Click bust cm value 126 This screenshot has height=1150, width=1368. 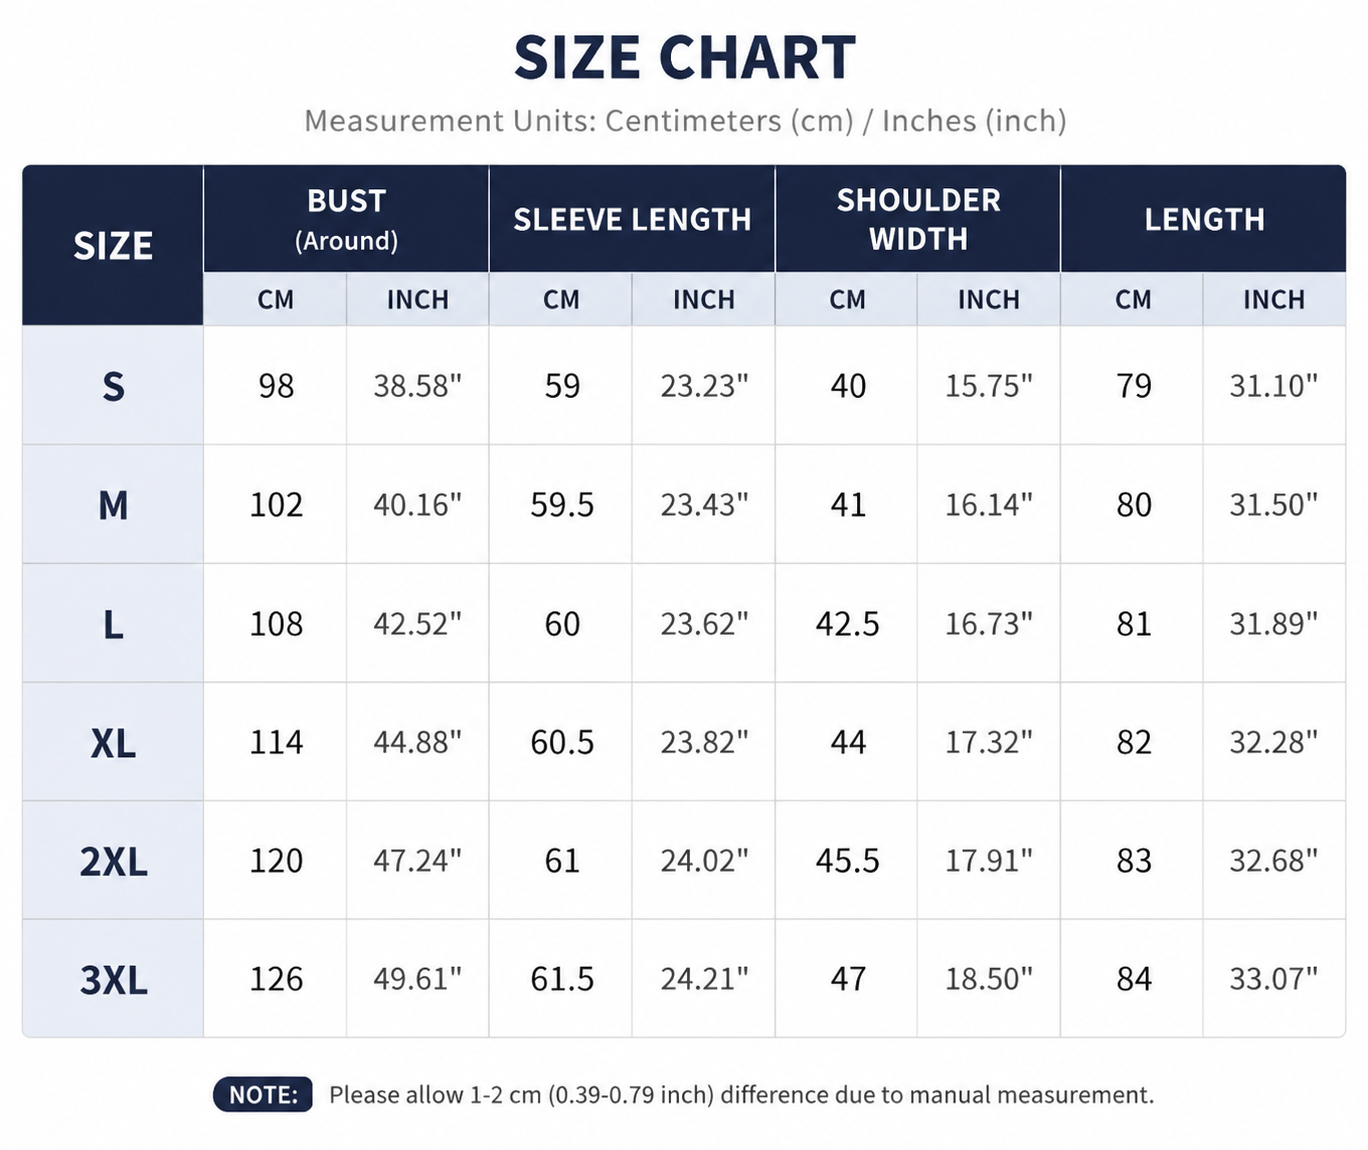pos(276,979)
